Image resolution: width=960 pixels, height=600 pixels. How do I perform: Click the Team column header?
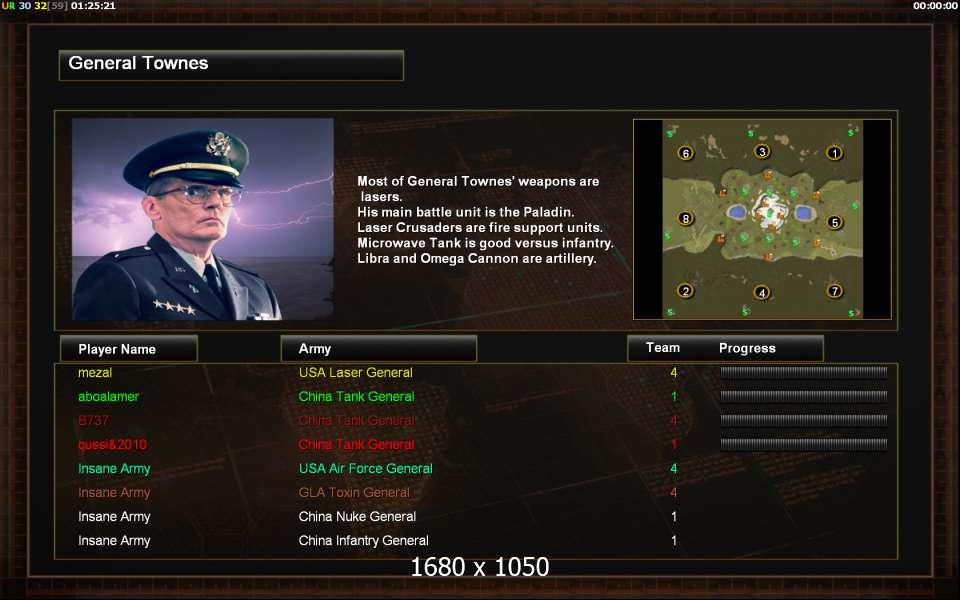tap(663, 348)
